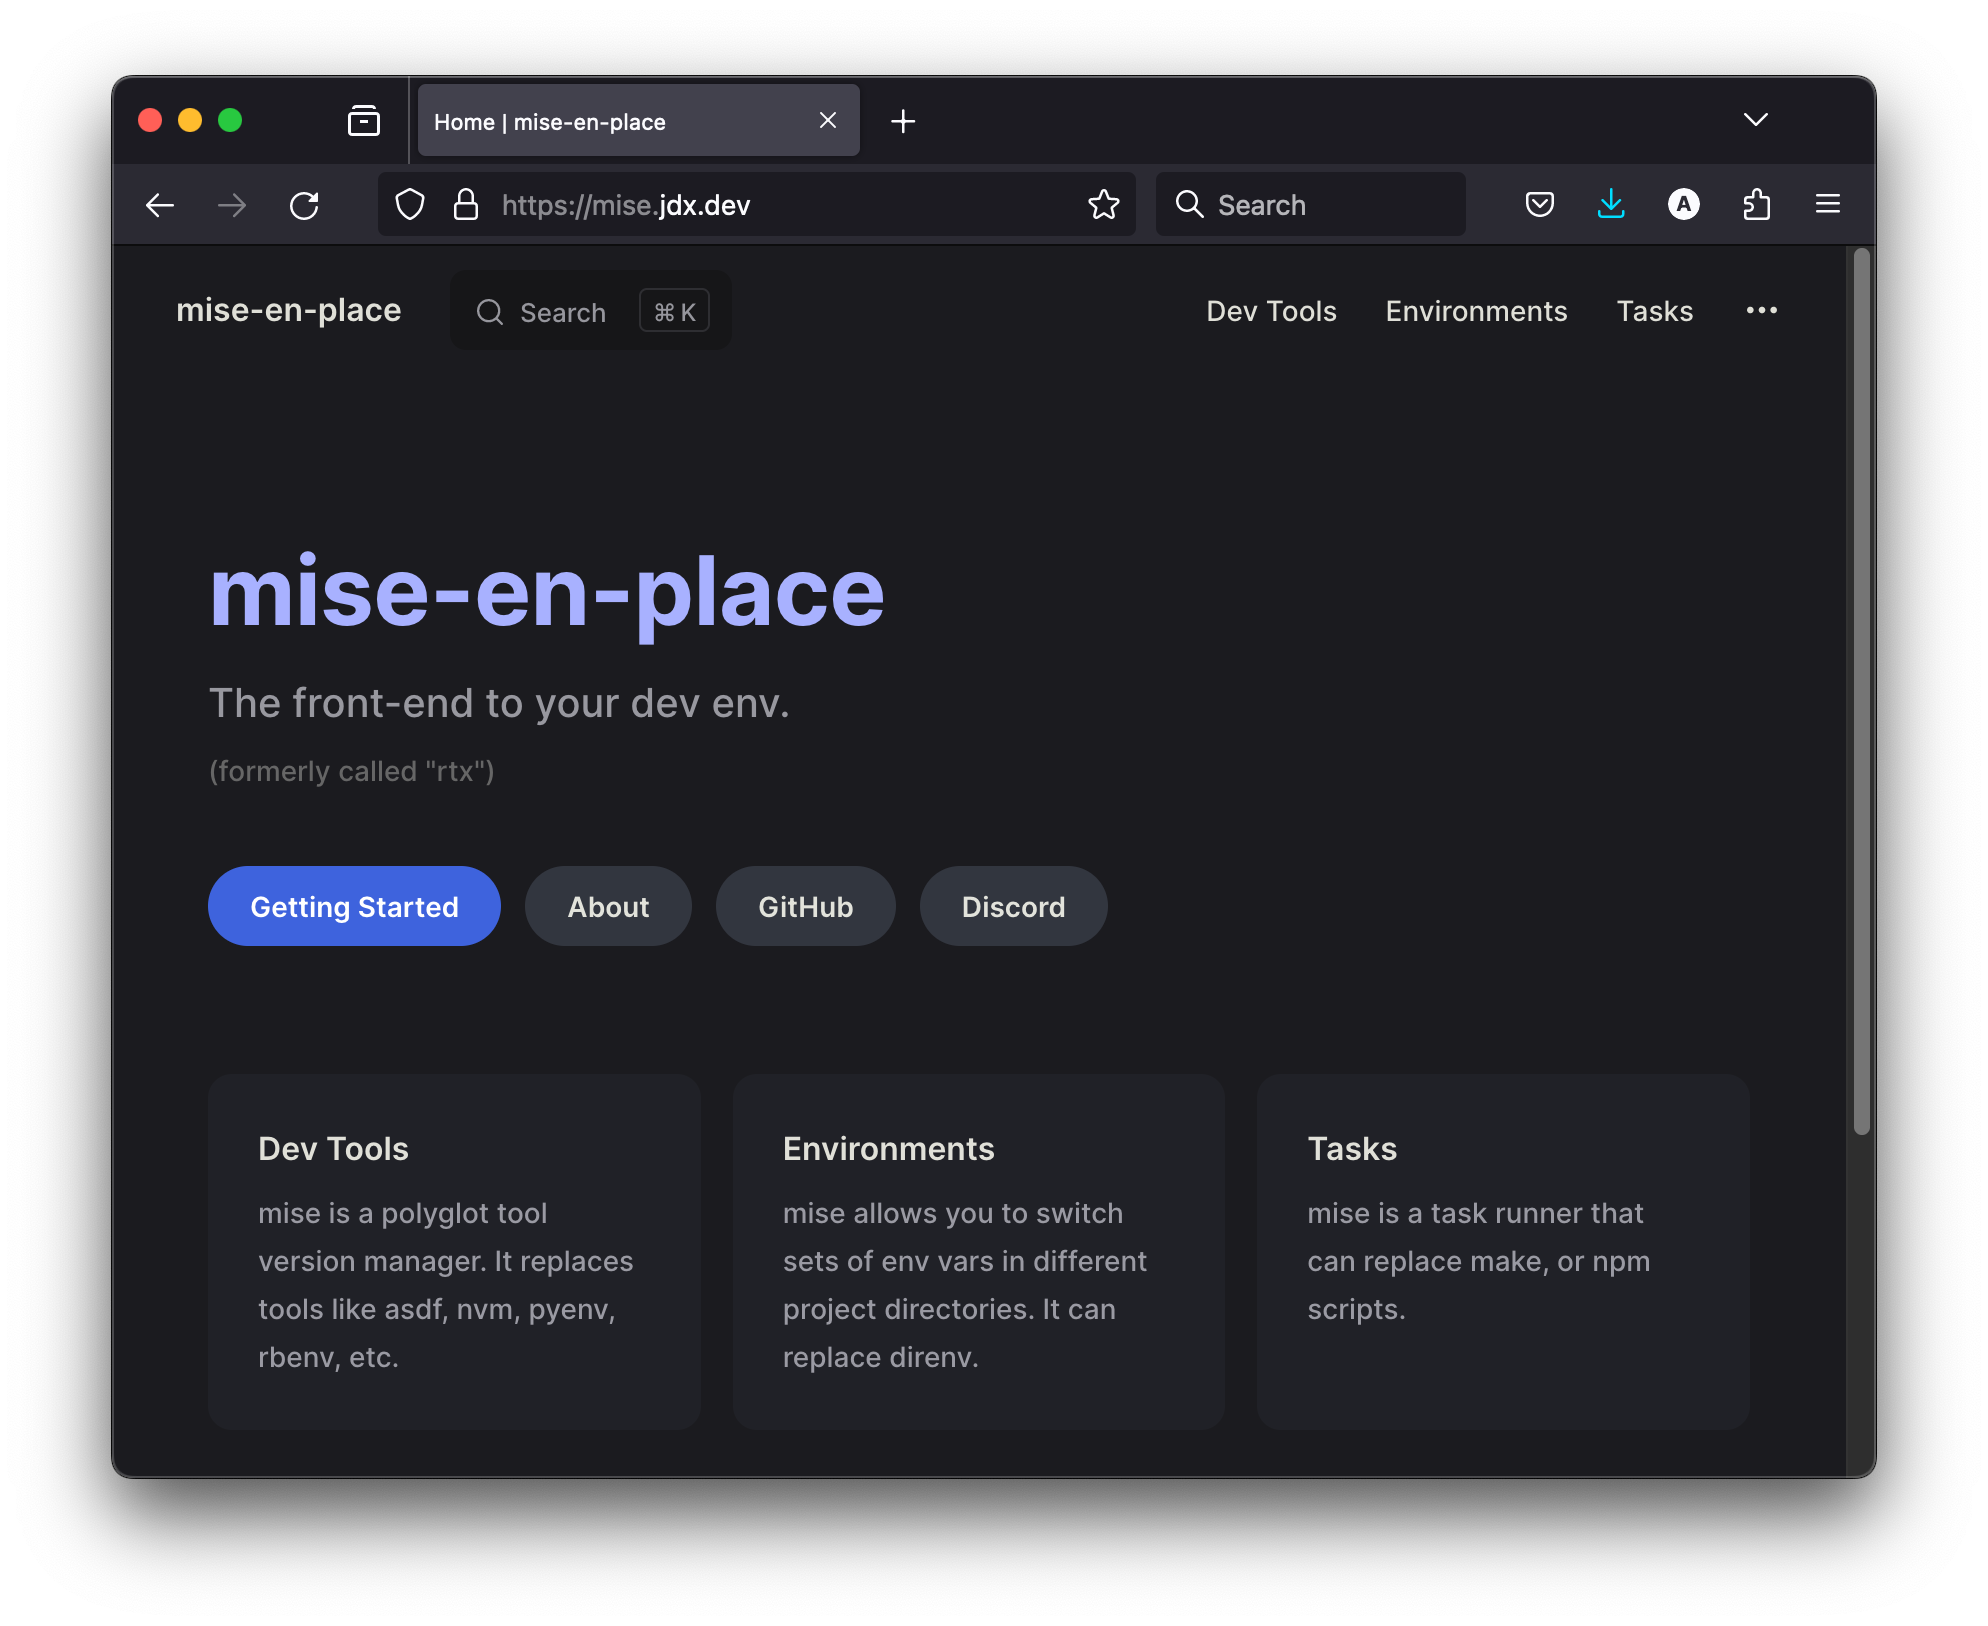Open tracking protection shield icon
This screenshot has height=1626, width=1988.
pos(410,205)
